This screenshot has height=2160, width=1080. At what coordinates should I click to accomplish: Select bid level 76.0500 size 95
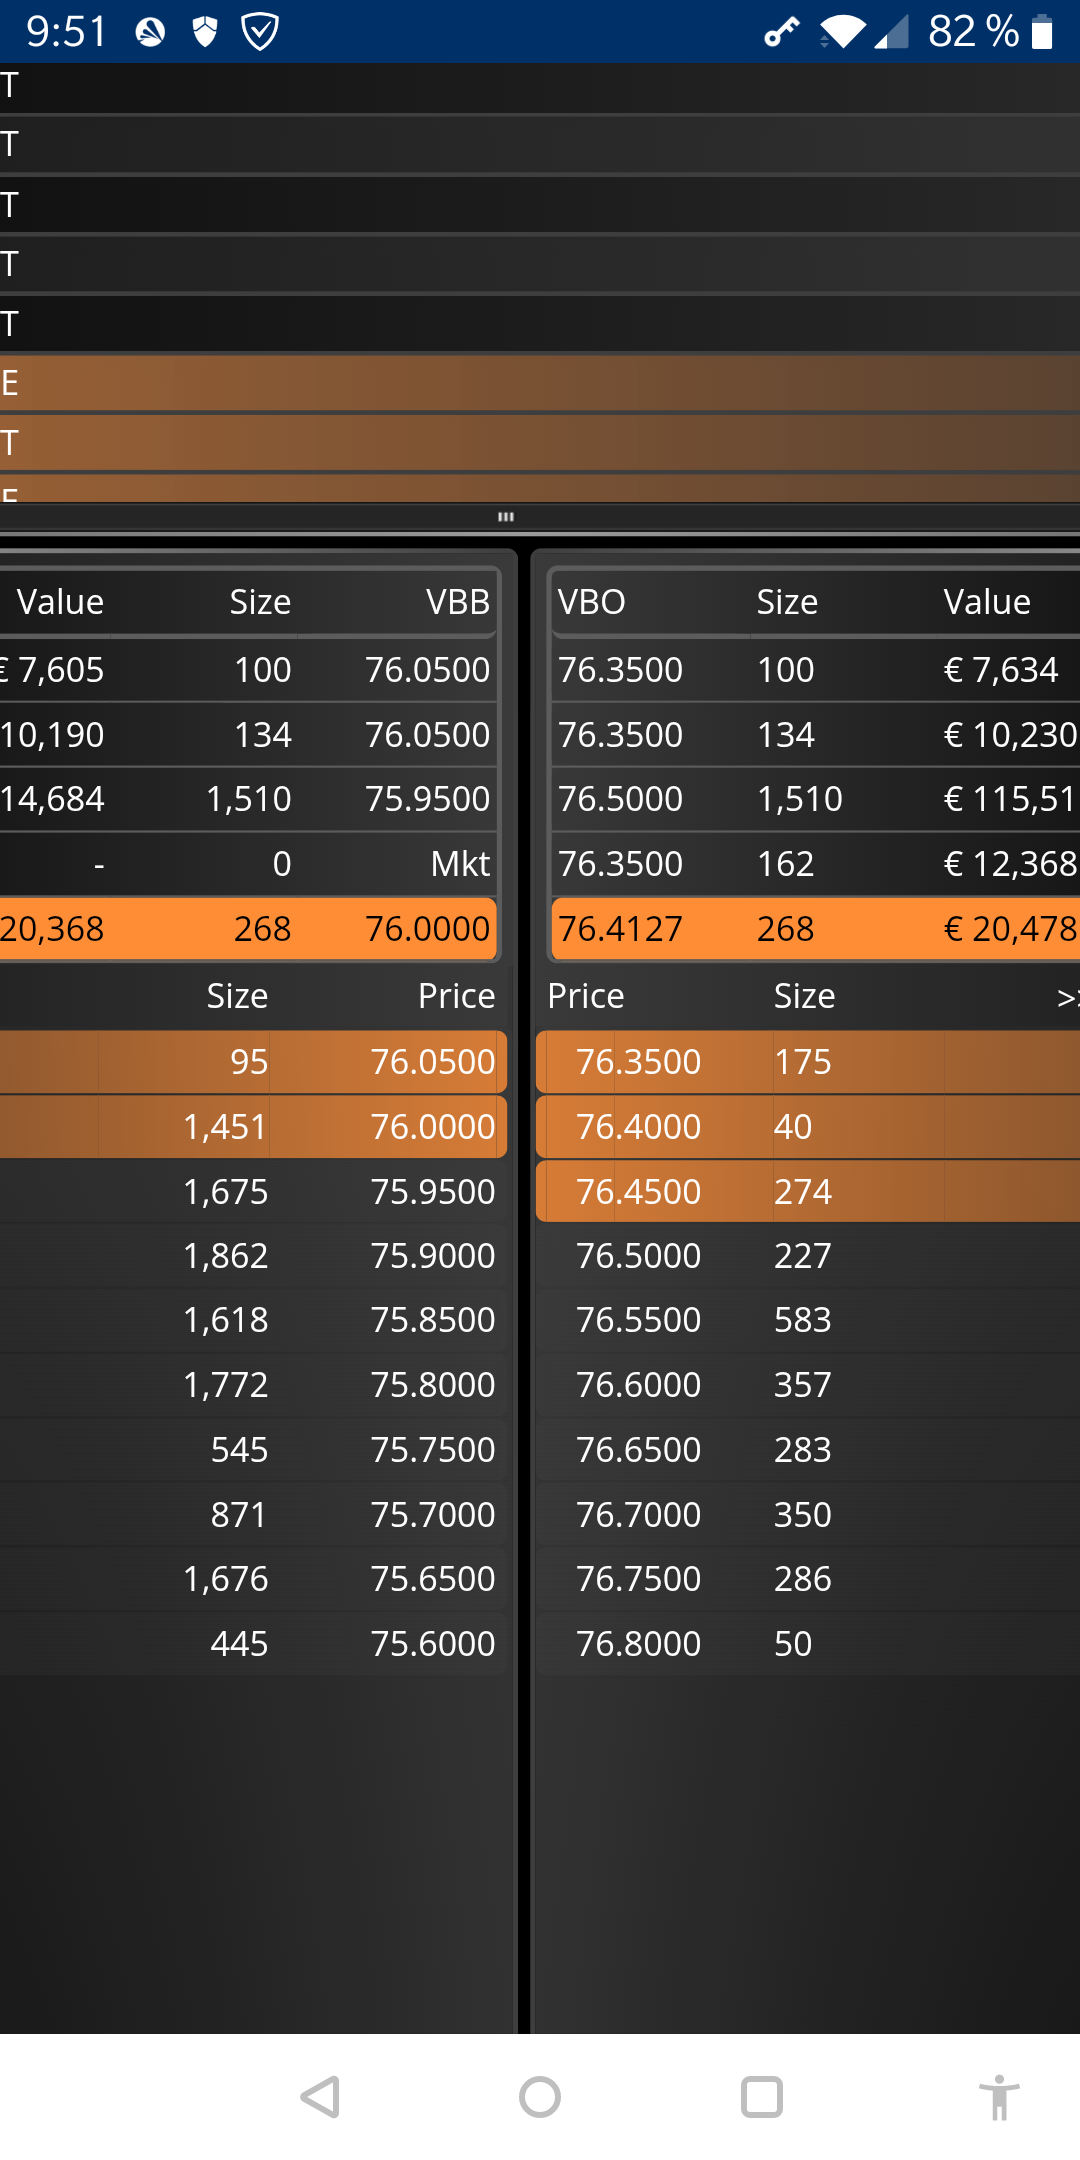tap(253, 1062)
